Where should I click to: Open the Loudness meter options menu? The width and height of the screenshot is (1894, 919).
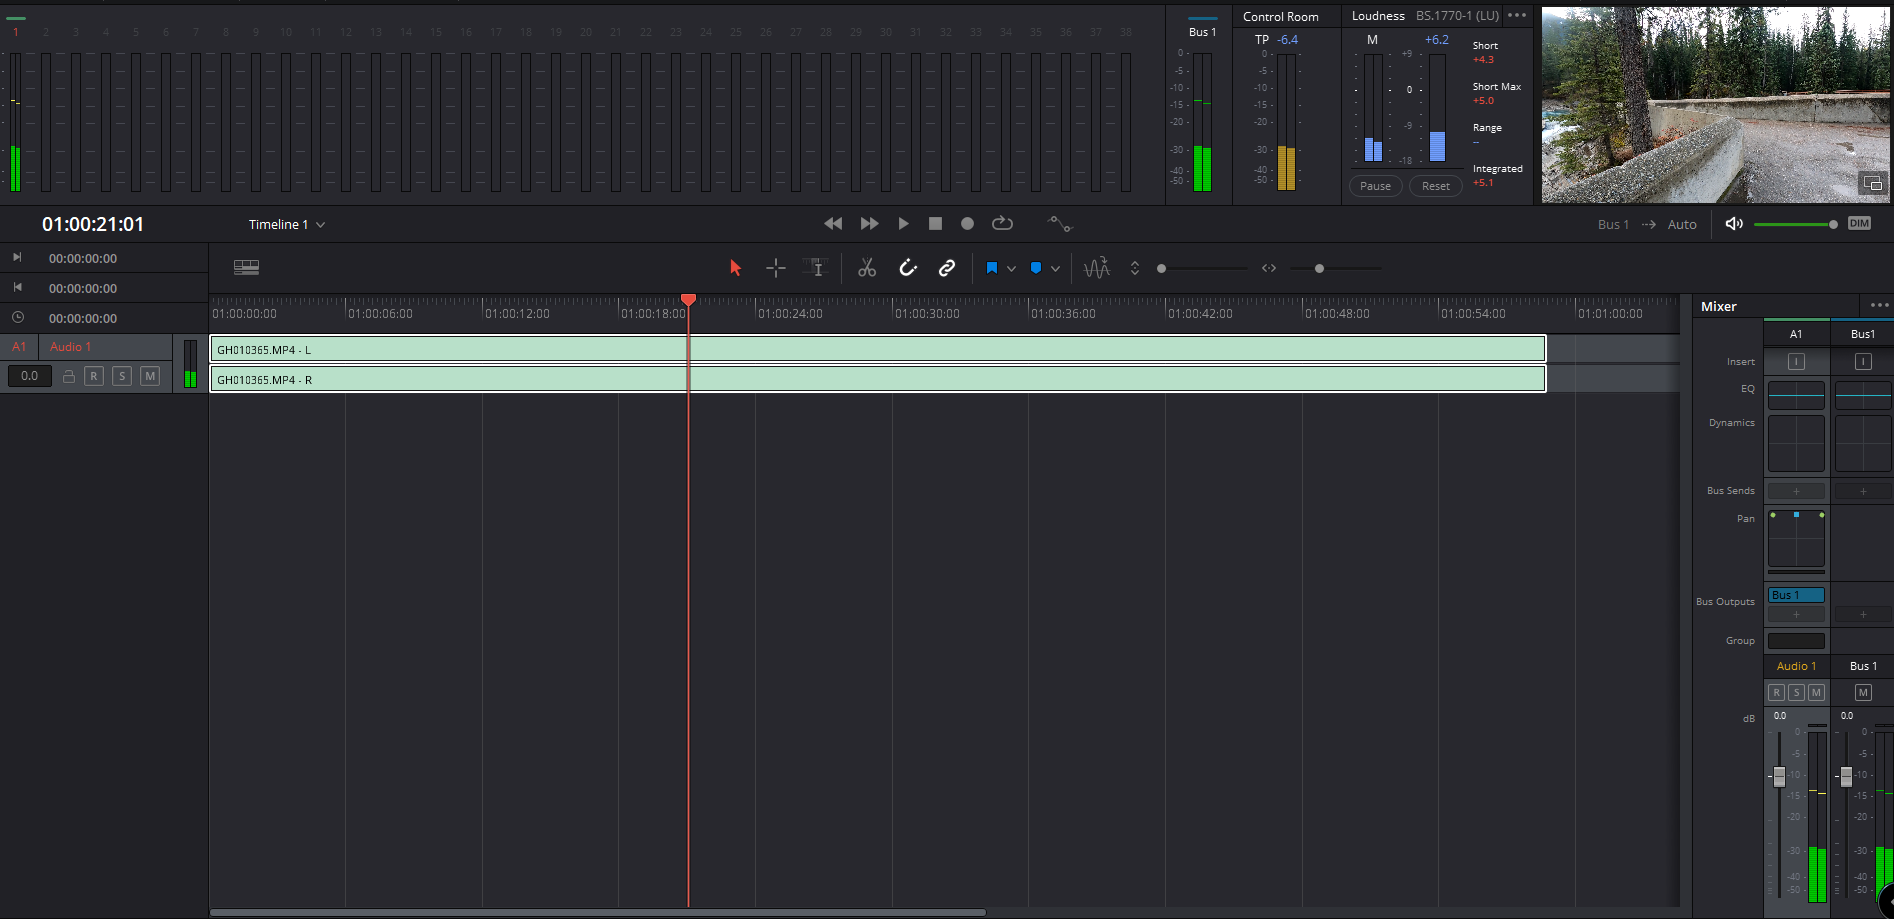pos(1517,15)
